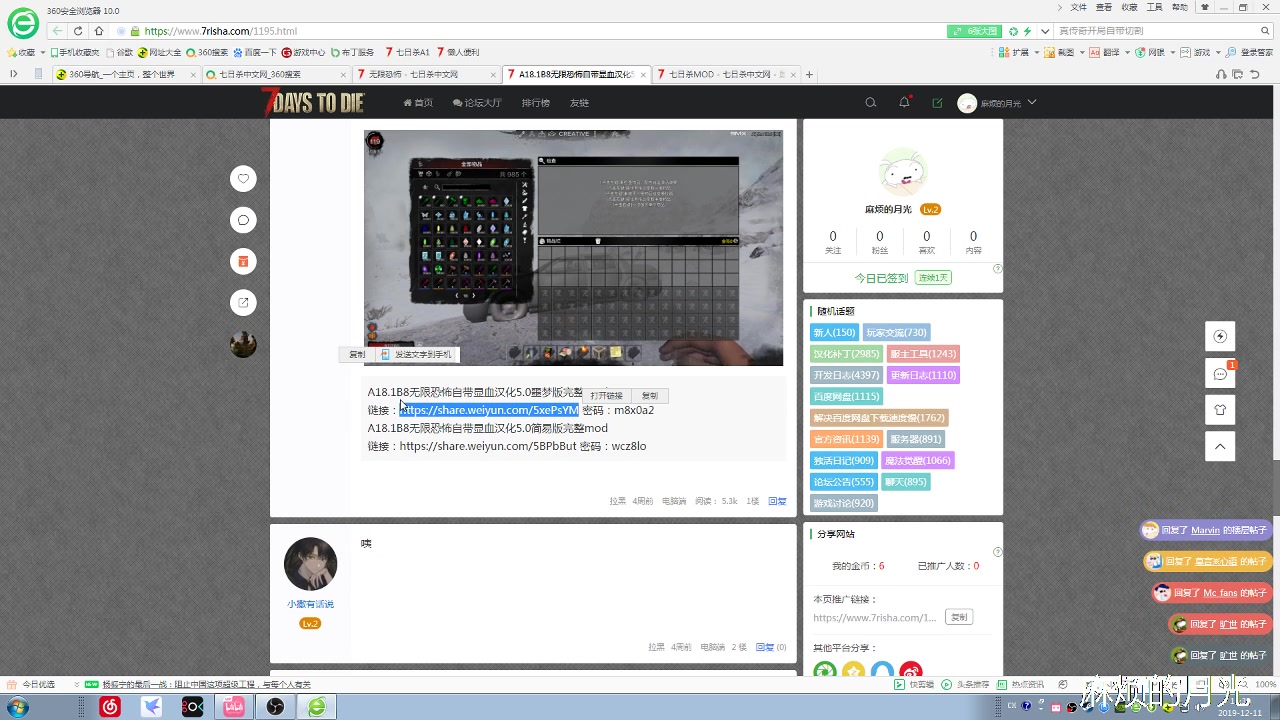The height and width of the screenshot is (720, 1280).
Task: Click the browser search input field
Action: 1155,31
